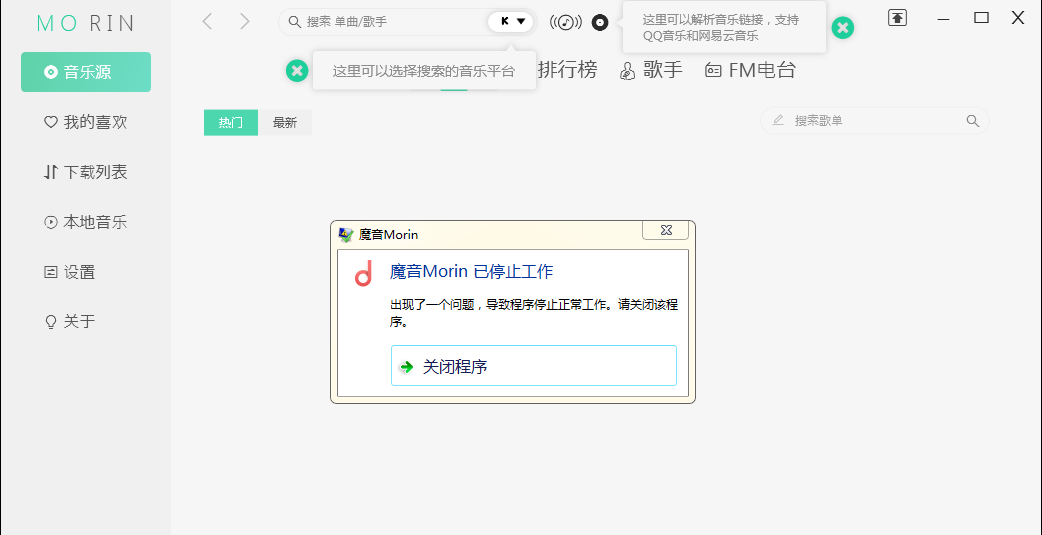Click into the 搜索歌单 playlist search field
This screenshot has height=535, width=1042.
tap(875, 121)
